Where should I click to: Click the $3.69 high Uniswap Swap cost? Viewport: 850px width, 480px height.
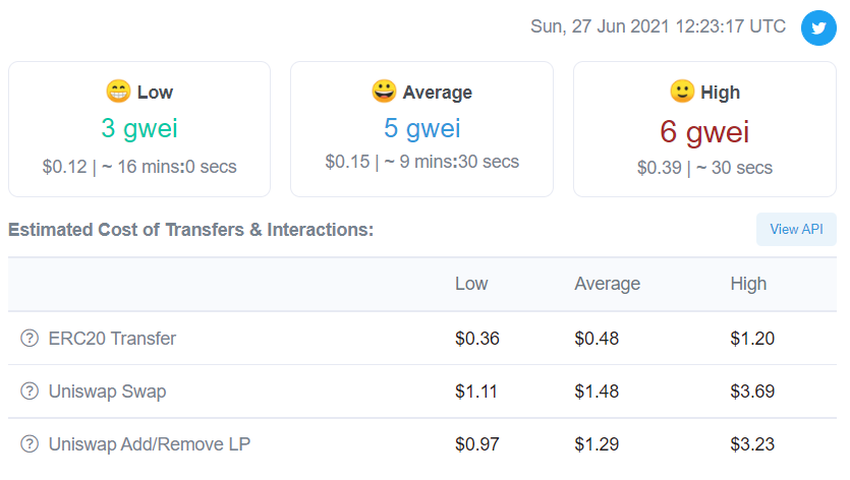click(x=752, y=391)
